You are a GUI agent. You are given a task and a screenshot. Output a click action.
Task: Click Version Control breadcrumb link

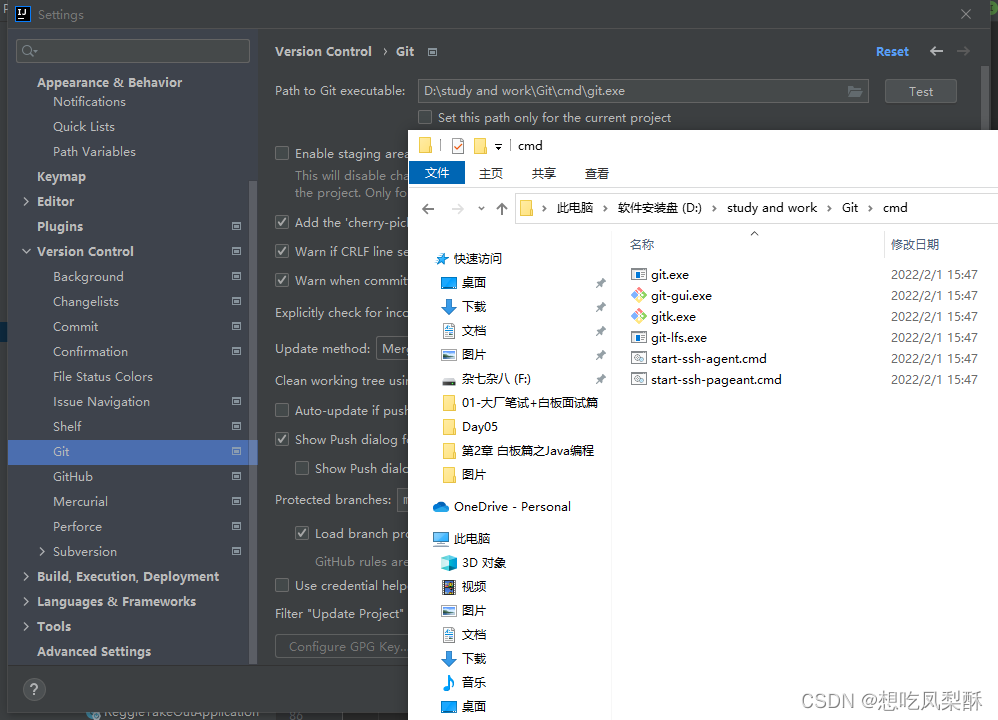click(x=323, y=52)
